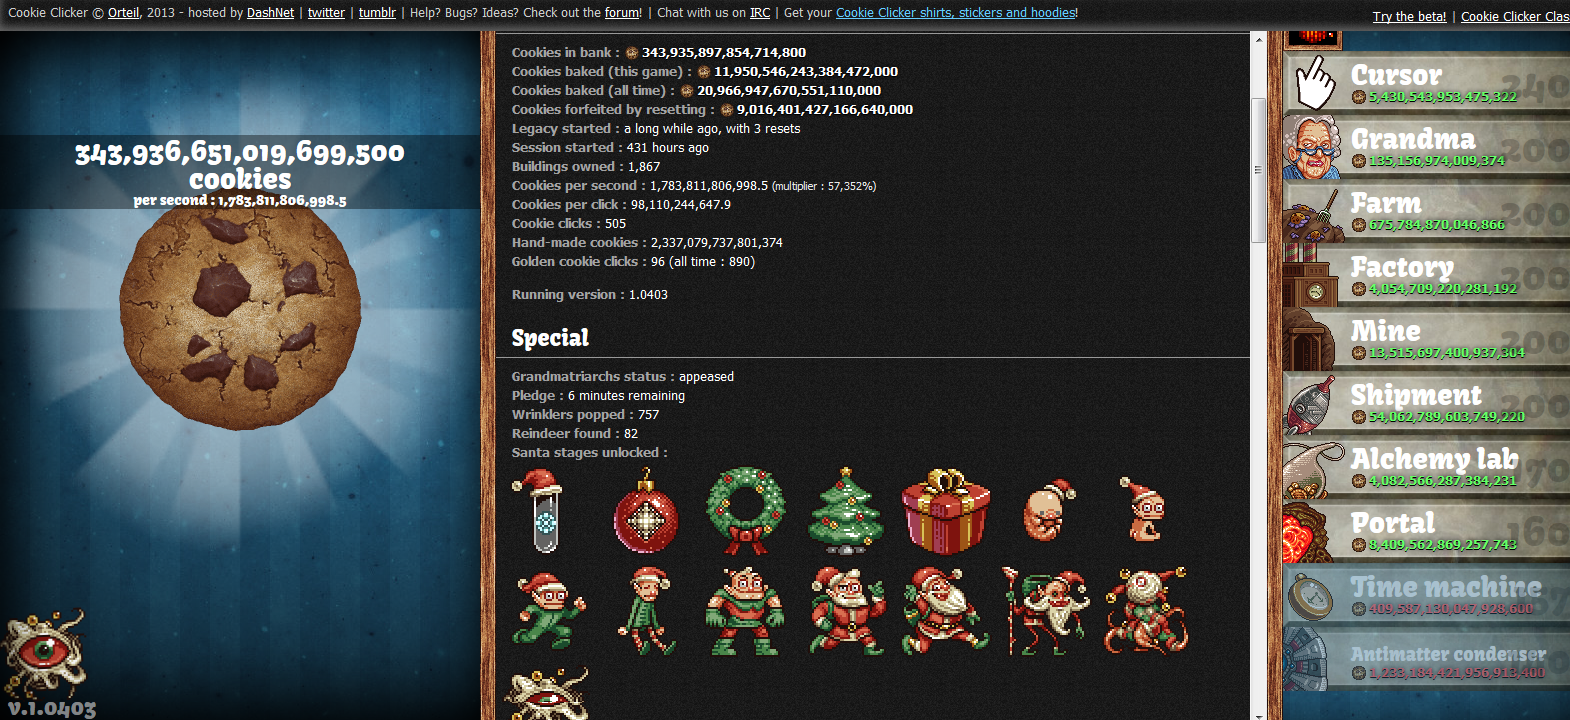Open the Orteil link in header
1570x720 pixels.
coord(123,13)
